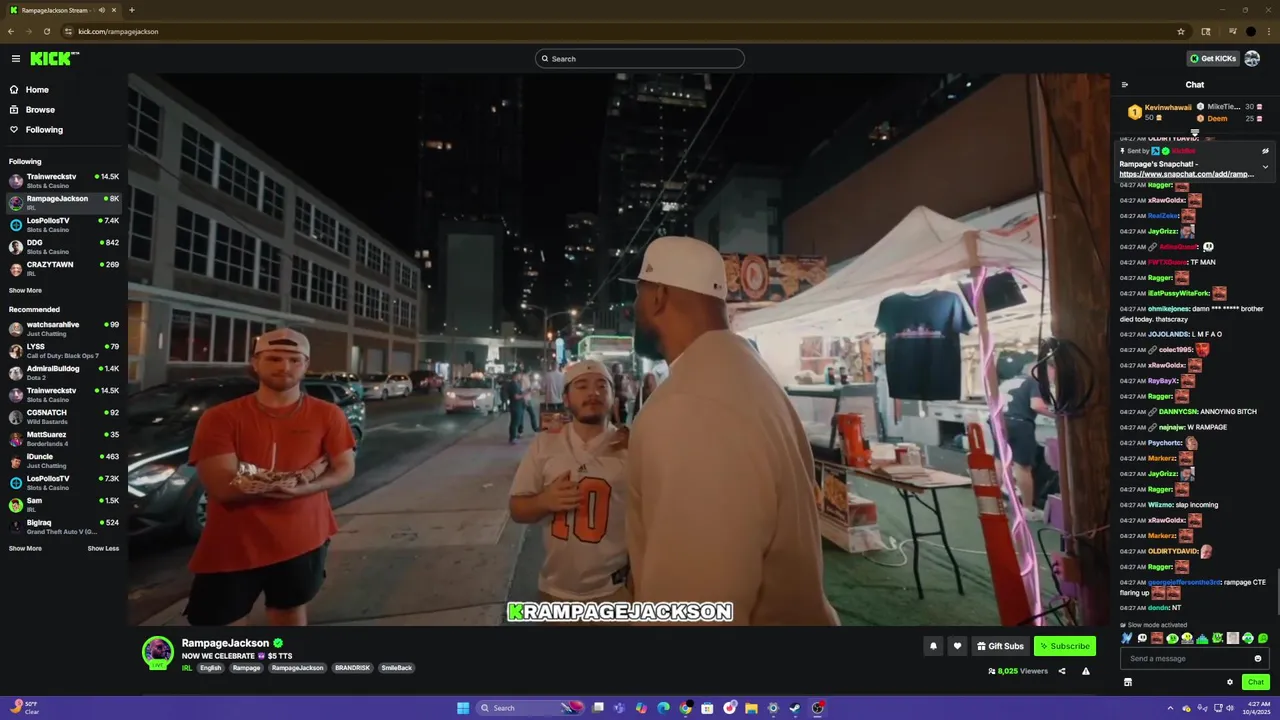Image resolution: width=1280 pixels, height=720 pixels.
Task: Send message with green Chat button
Action: [x=1256, y=682]
